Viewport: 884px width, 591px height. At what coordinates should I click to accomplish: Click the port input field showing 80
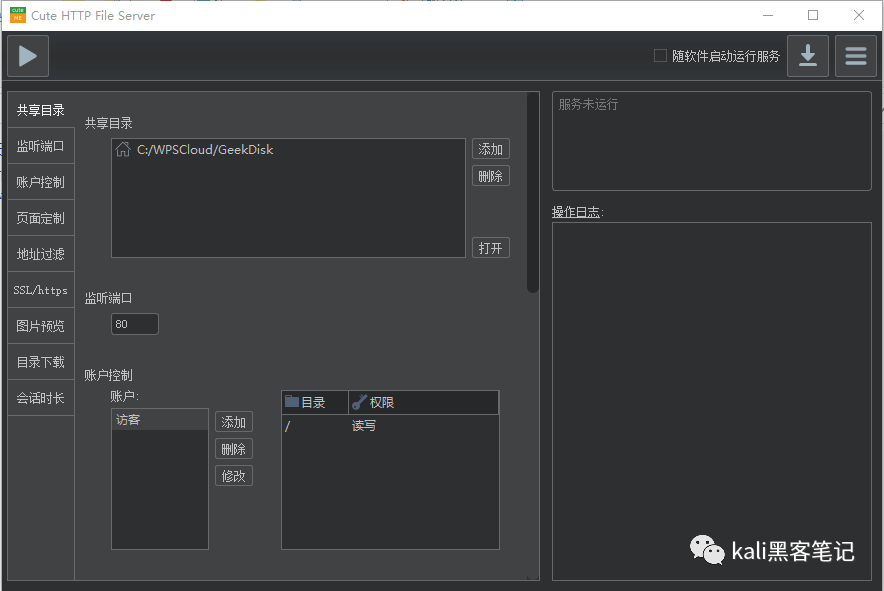(135, 324)
